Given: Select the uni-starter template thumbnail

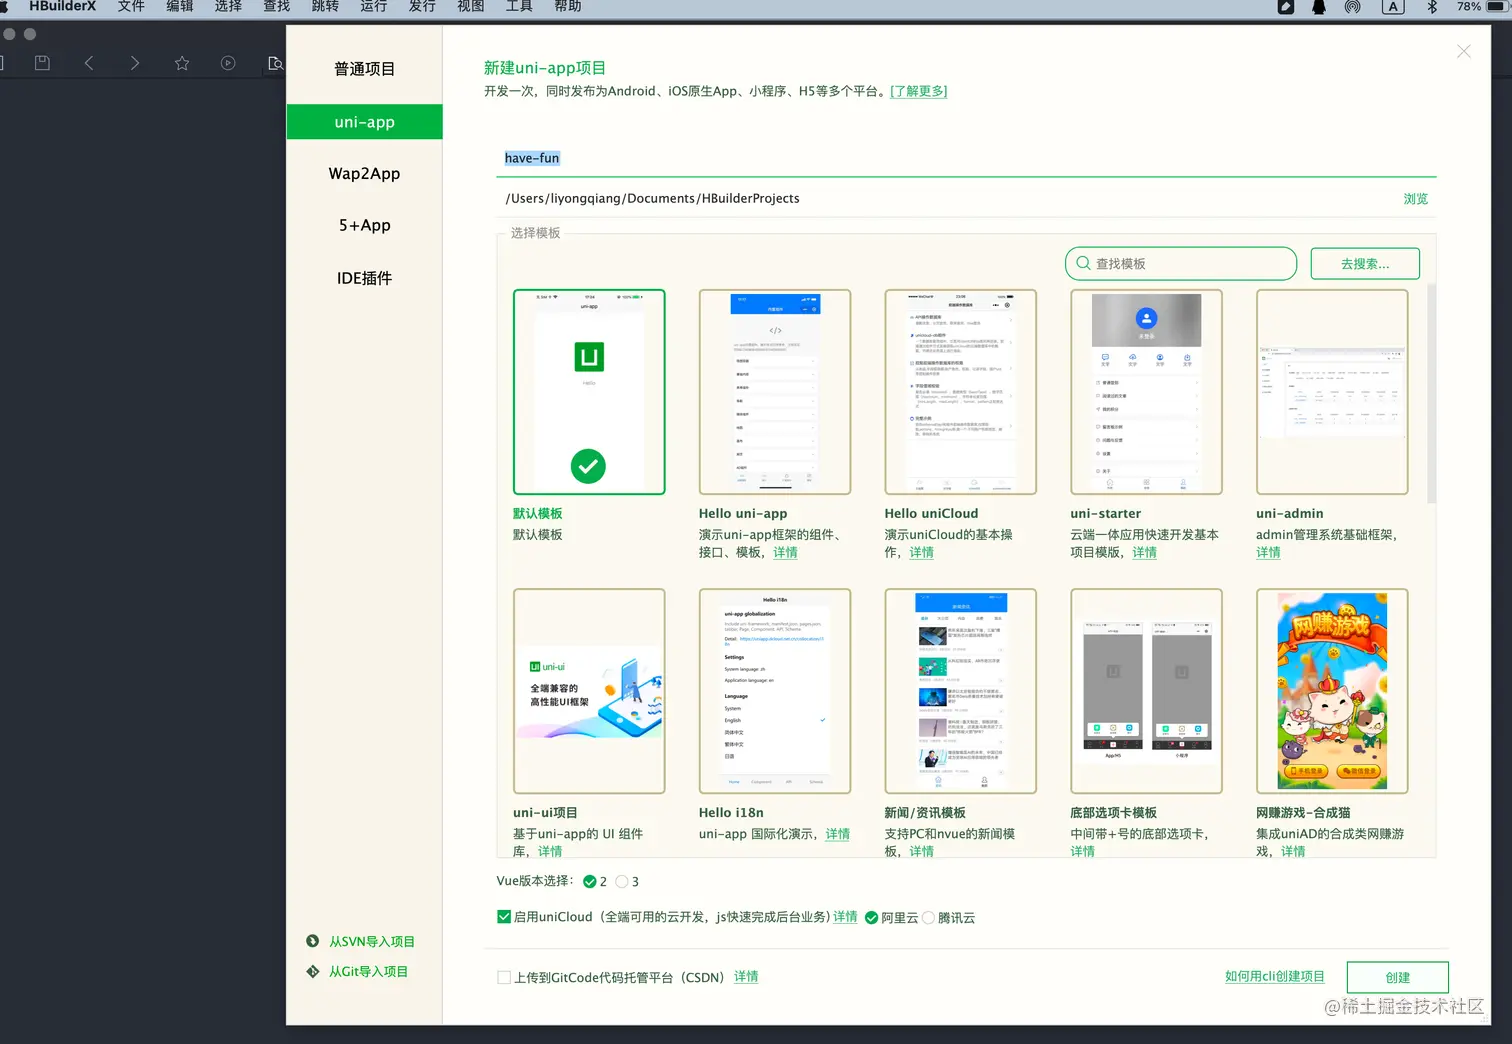Looking at the screenshot, I should (x=1146, y=392).
